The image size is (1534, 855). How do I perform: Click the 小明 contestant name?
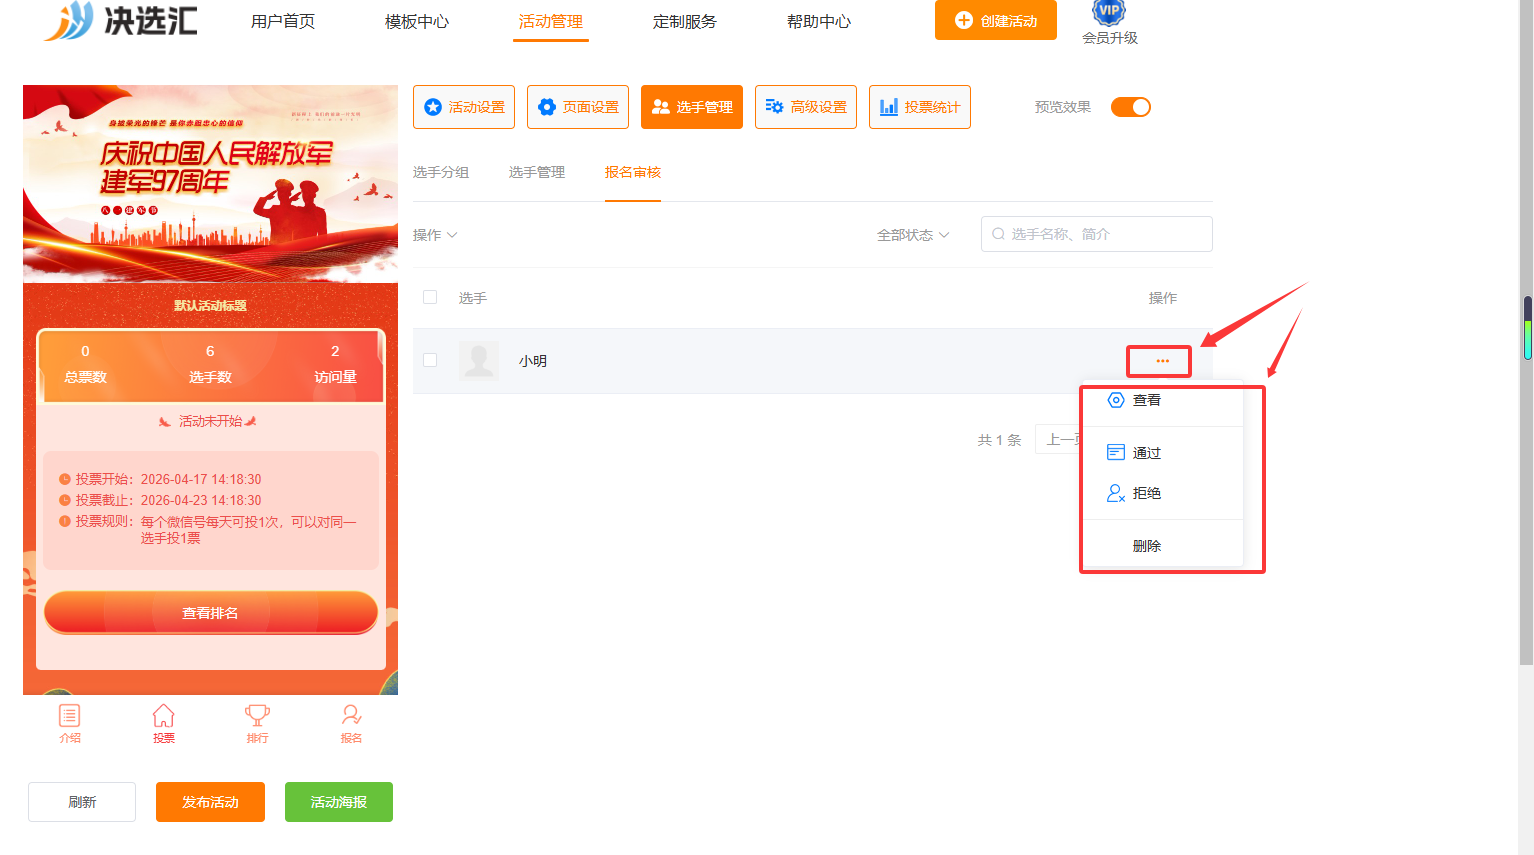pos(533,361)
